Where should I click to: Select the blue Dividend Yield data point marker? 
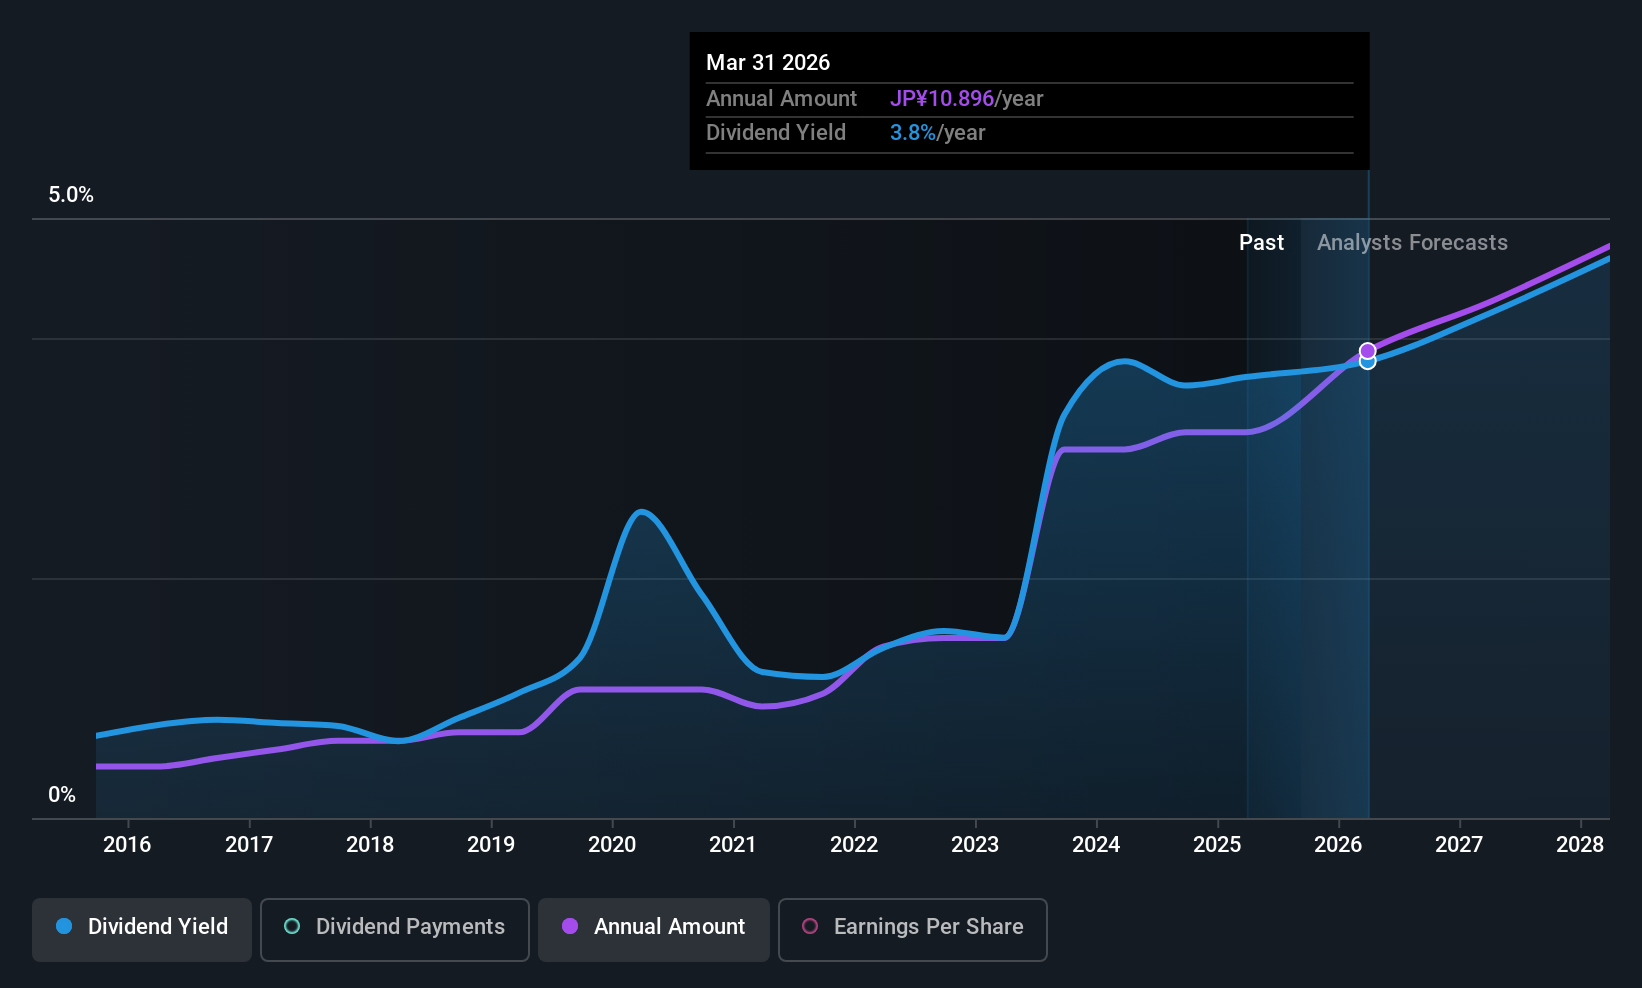[1367, 362]
